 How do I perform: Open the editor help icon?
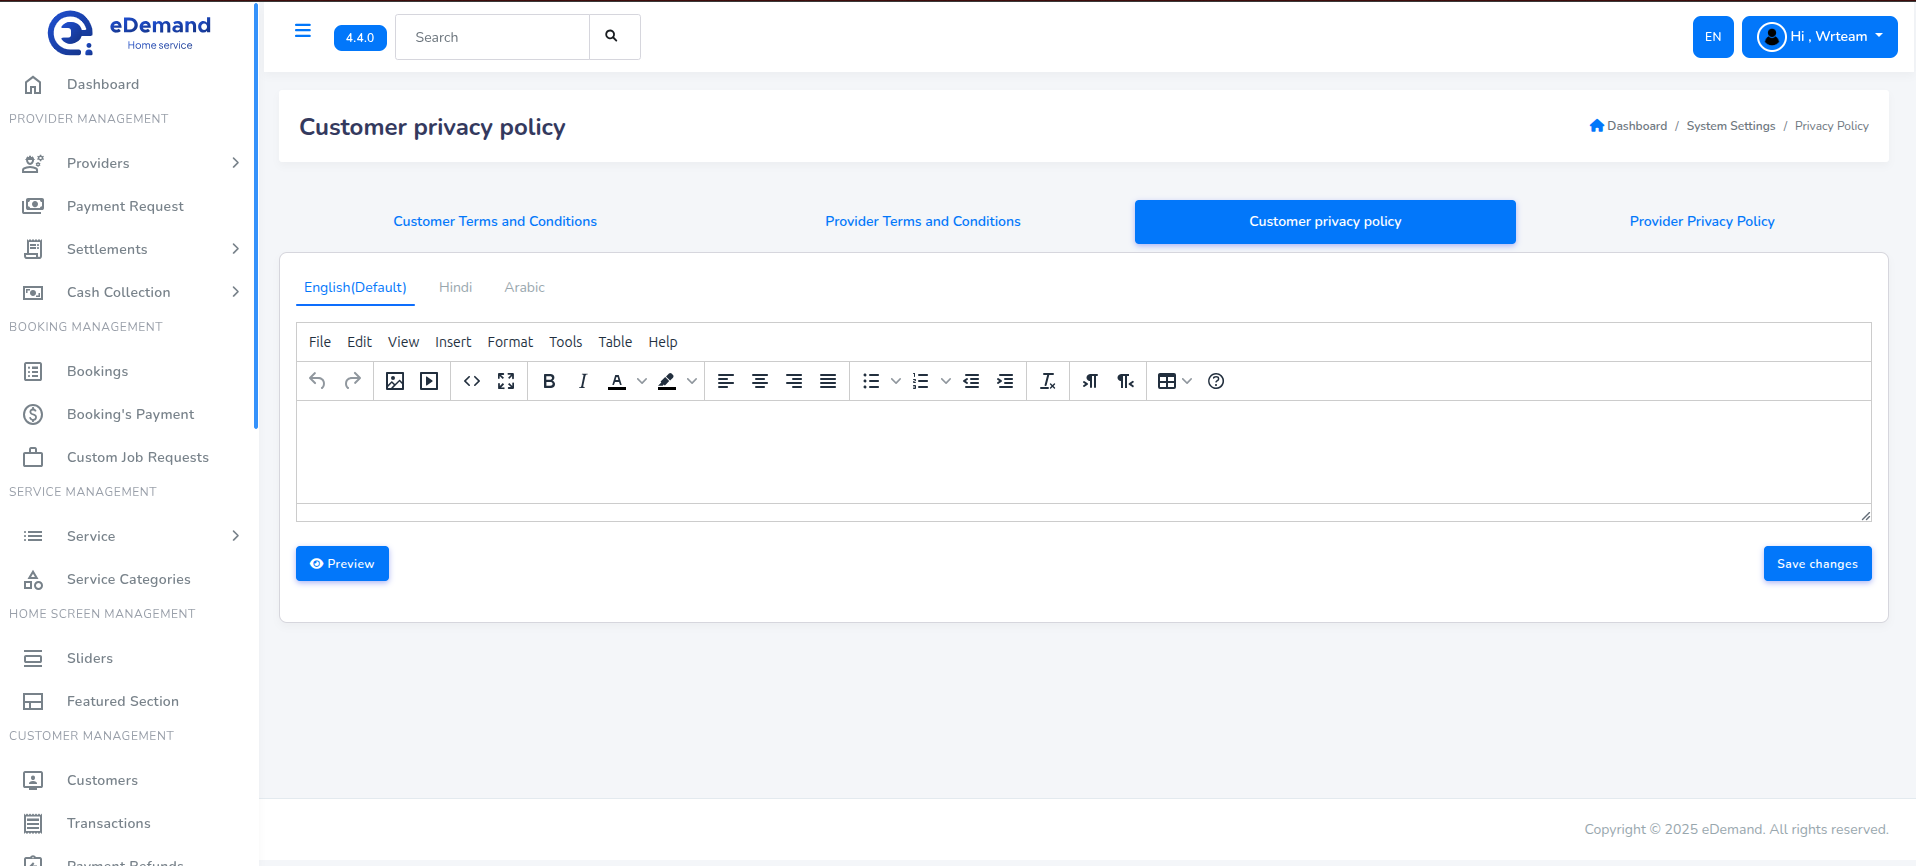1216,381
